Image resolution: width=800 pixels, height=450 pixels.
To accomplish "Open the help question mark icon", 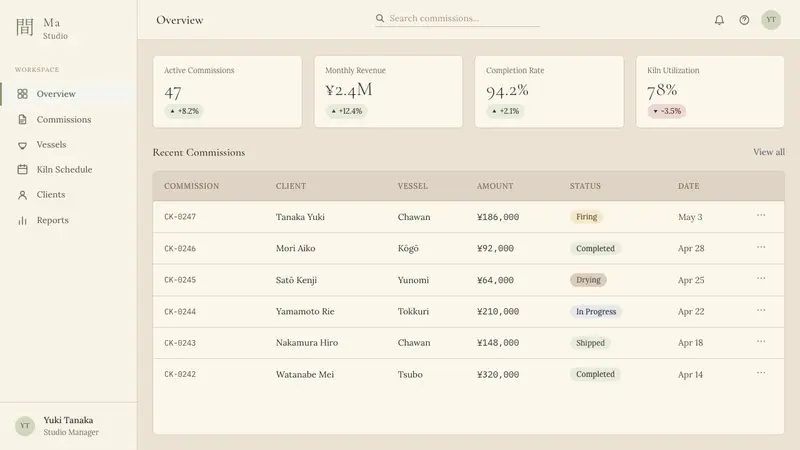I will coord(744,20).
